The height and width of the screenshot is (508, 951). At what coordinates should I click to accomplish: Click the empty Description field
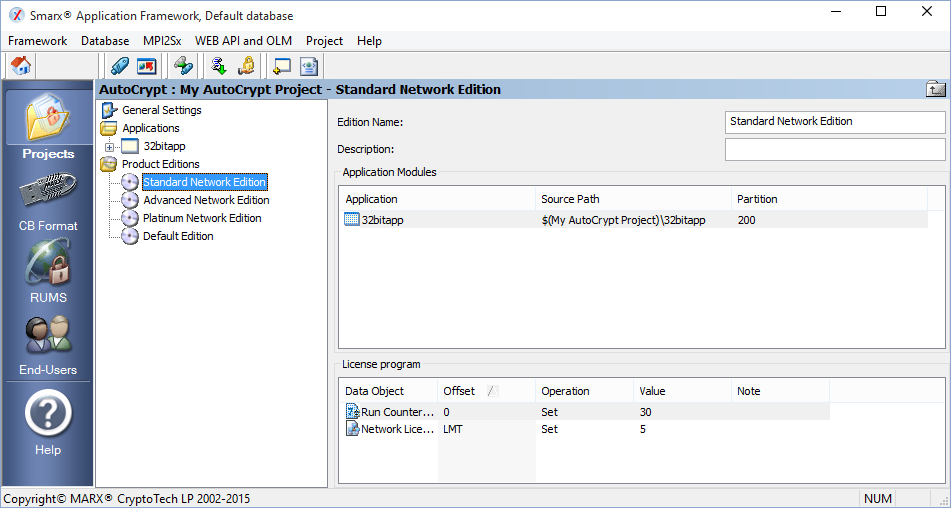click(x=834, y=149)
